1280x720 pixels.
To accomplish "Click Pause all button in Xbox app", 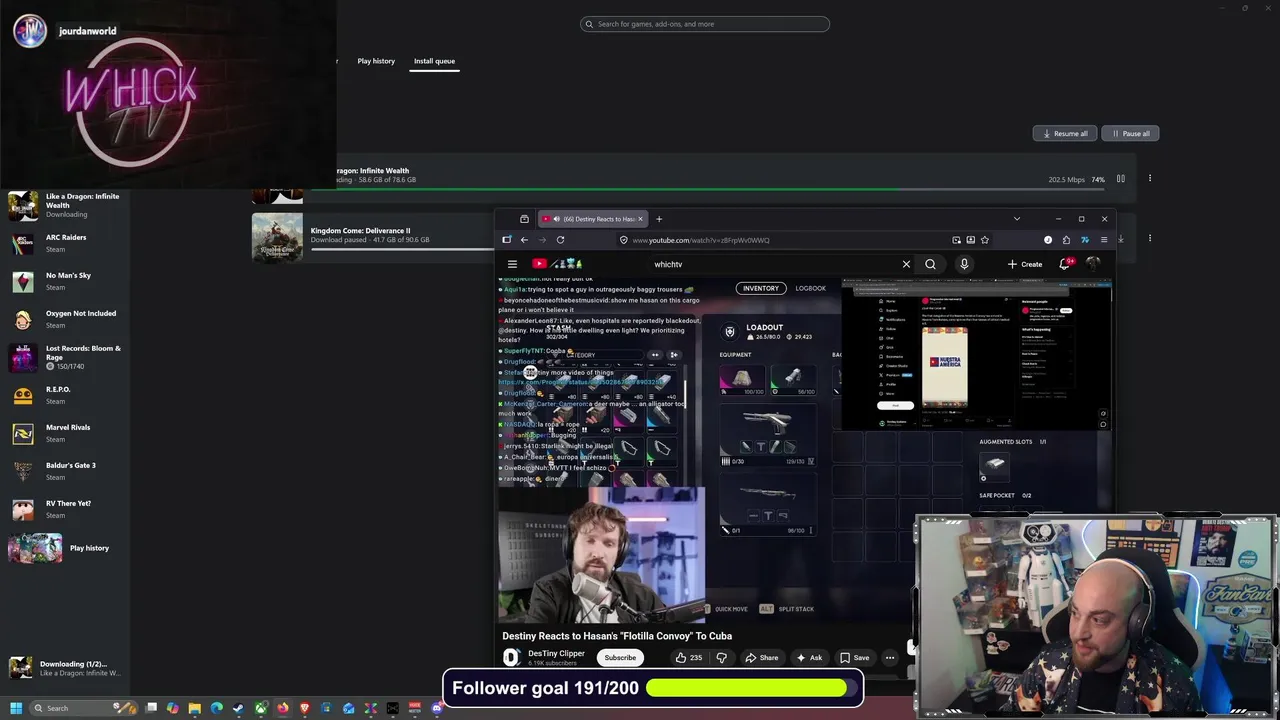I will pyautogui.click(x=1130, y=133).
